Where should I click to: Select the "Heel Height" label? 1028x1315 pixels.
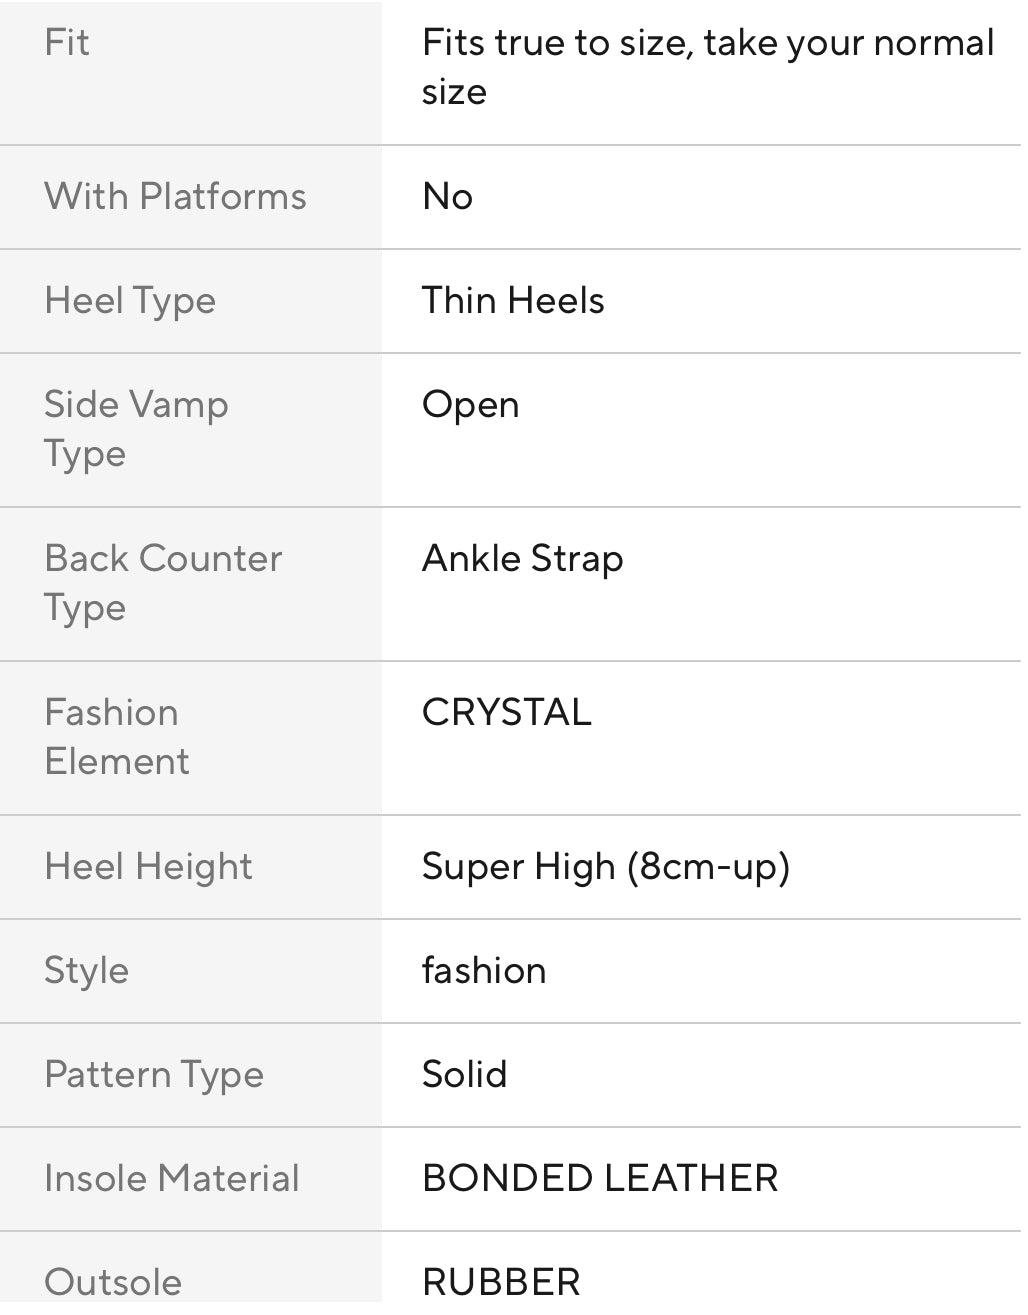point(148,867)
